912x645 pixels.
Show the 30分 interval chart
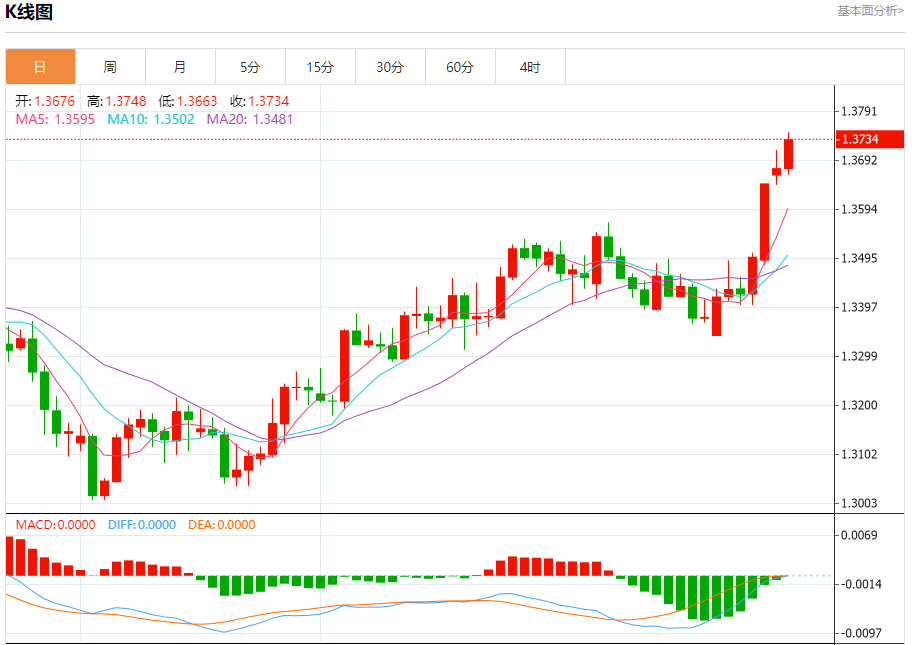pyautogui.click(x=390, y=67)
